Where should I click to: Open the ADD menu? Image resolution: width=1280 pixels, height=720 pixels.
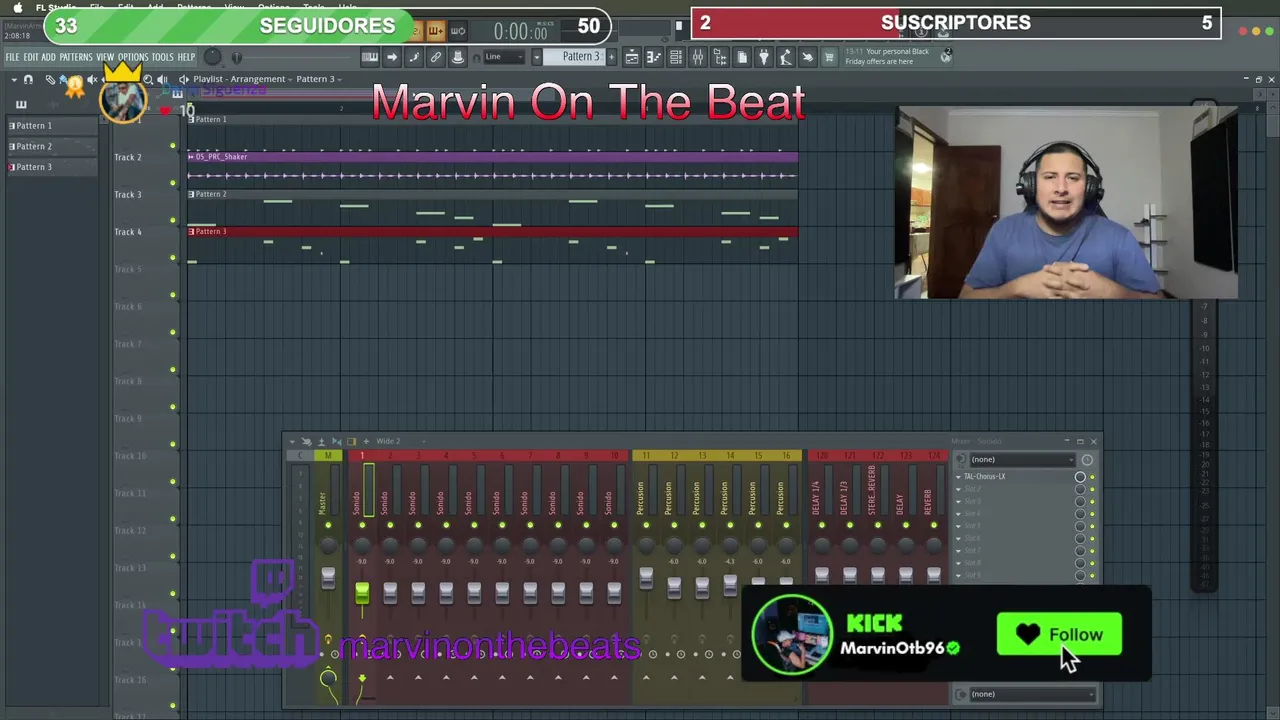pos(48,57)
